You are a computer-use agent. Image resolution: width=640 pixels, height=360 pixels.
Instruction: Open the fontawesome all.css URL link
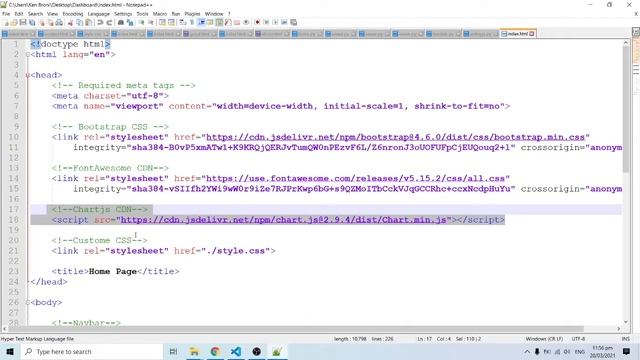(x=356, y=178)
